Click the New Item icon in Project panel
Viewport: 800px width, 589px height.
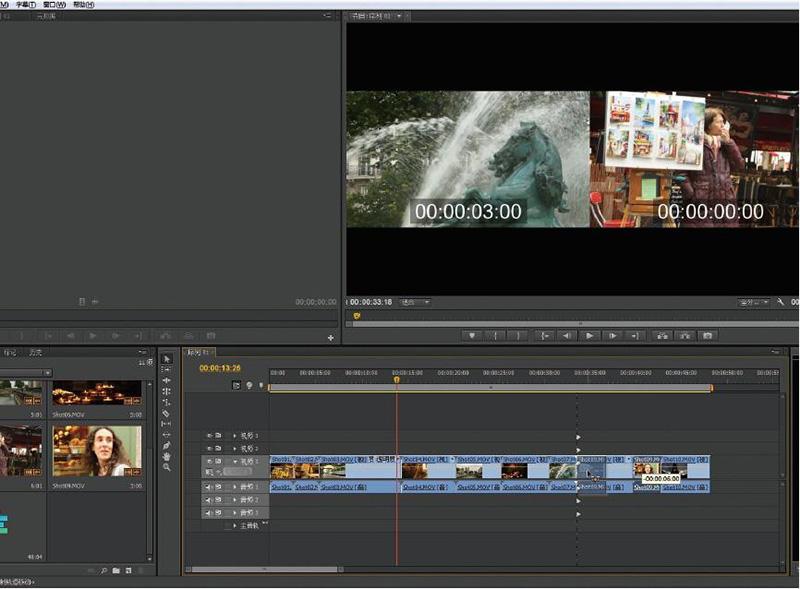click(x=129, y=571)
